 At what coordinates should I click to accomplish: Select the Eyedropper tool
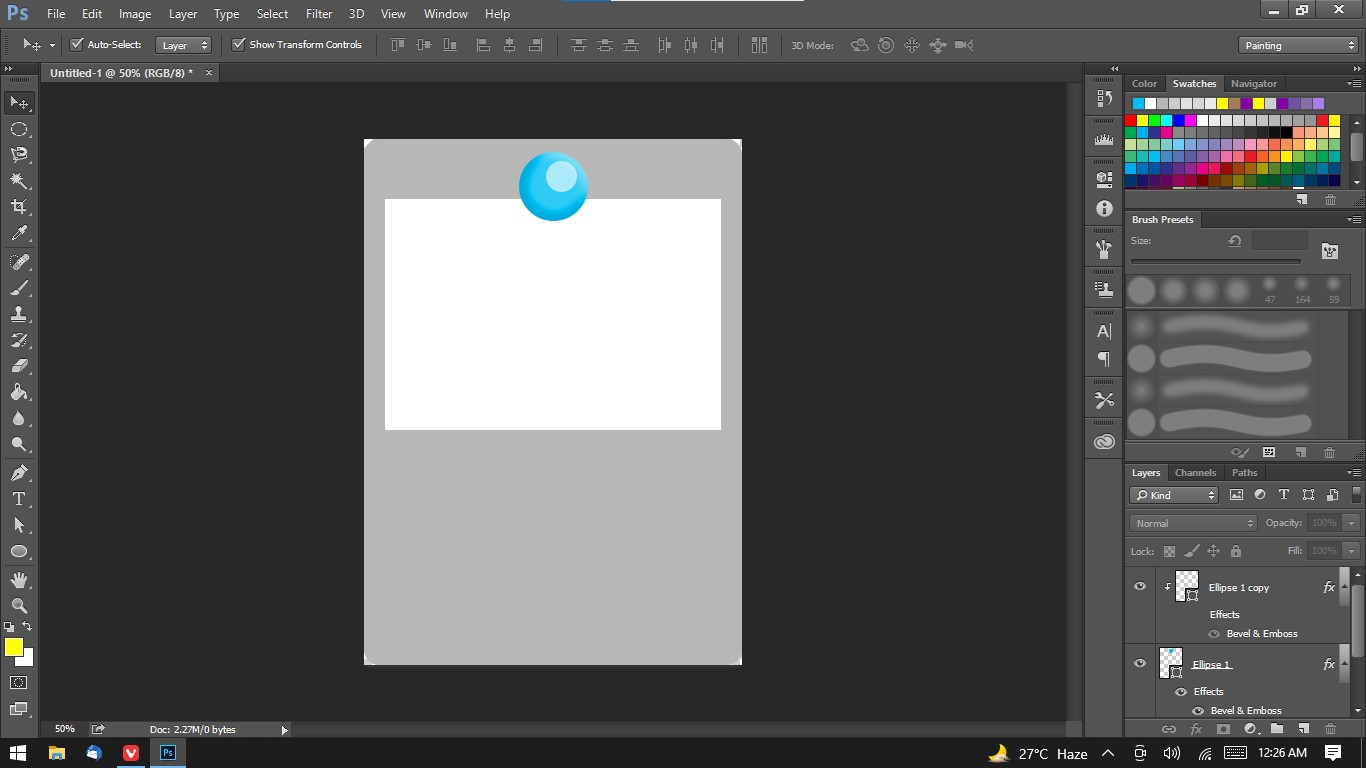[x=19, y=233]
